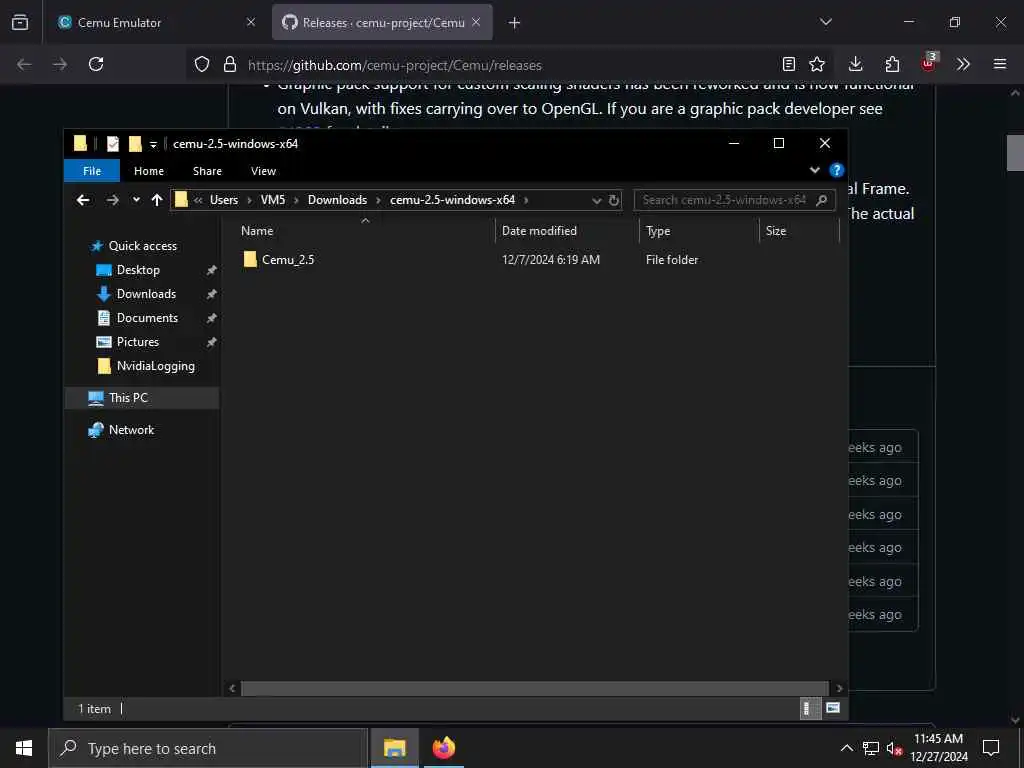Bookmark this page star icon
The width and height of the screenshot is (1024, 768).
click(x=817, y=64)
